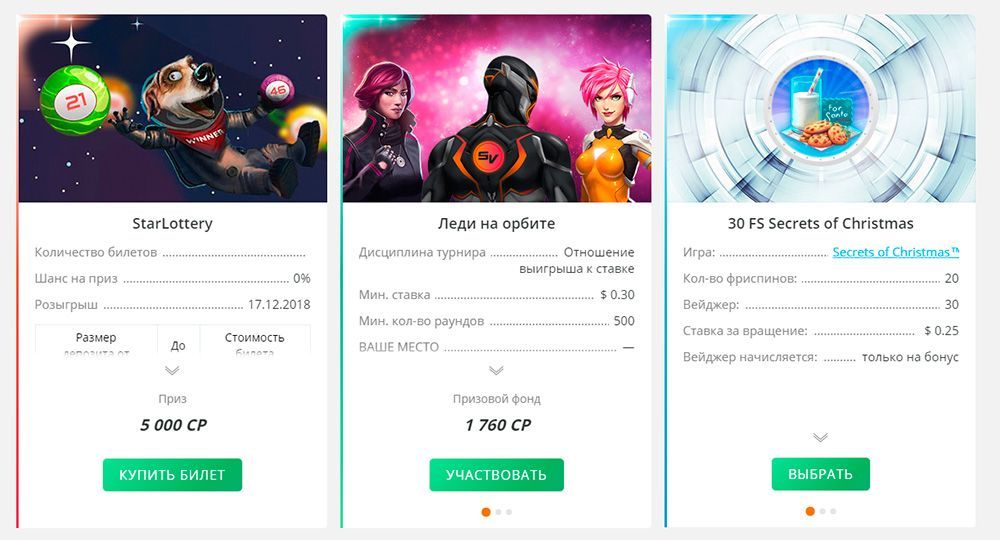Click the КУПИТЬ БИЛЕТ button
Image resolution: width=1000 pixels, height=540 pixels.
pos(172,475)
